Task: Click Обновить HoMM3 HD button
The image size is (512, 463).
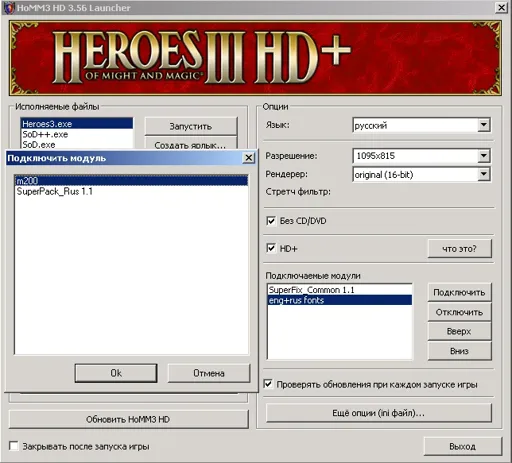Action: pos(128,419)
